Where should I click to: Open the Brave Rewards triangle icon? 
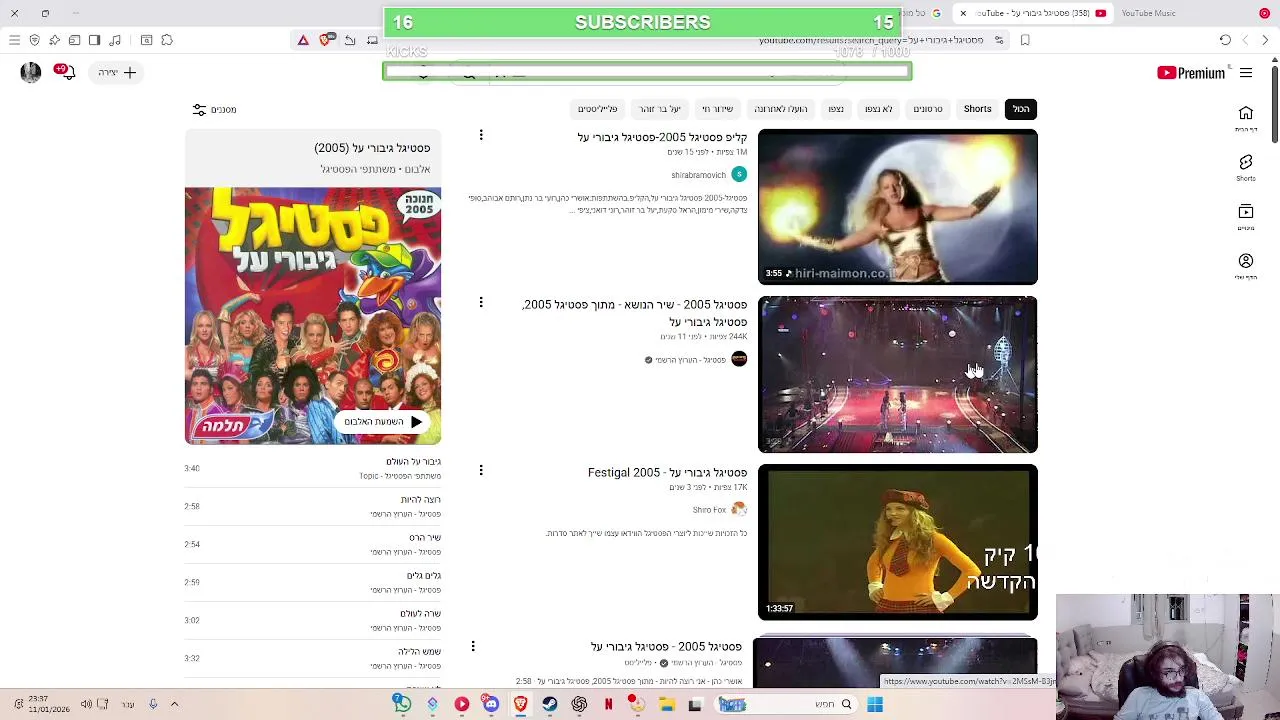click(x=303, y=40)
